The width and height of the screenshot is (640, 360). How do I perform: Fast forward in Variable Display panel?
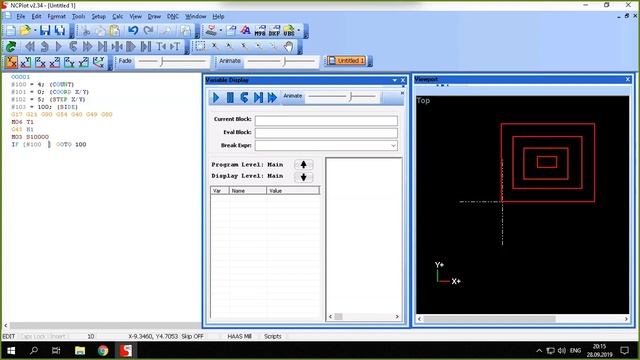click(x=272, y=98)
